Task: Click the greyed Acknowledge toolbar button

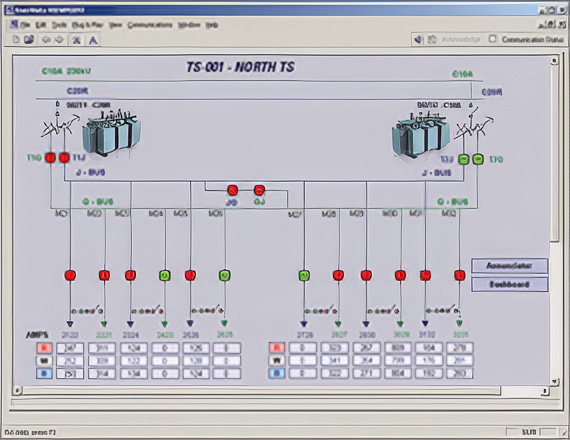Action: coord(461,39)
